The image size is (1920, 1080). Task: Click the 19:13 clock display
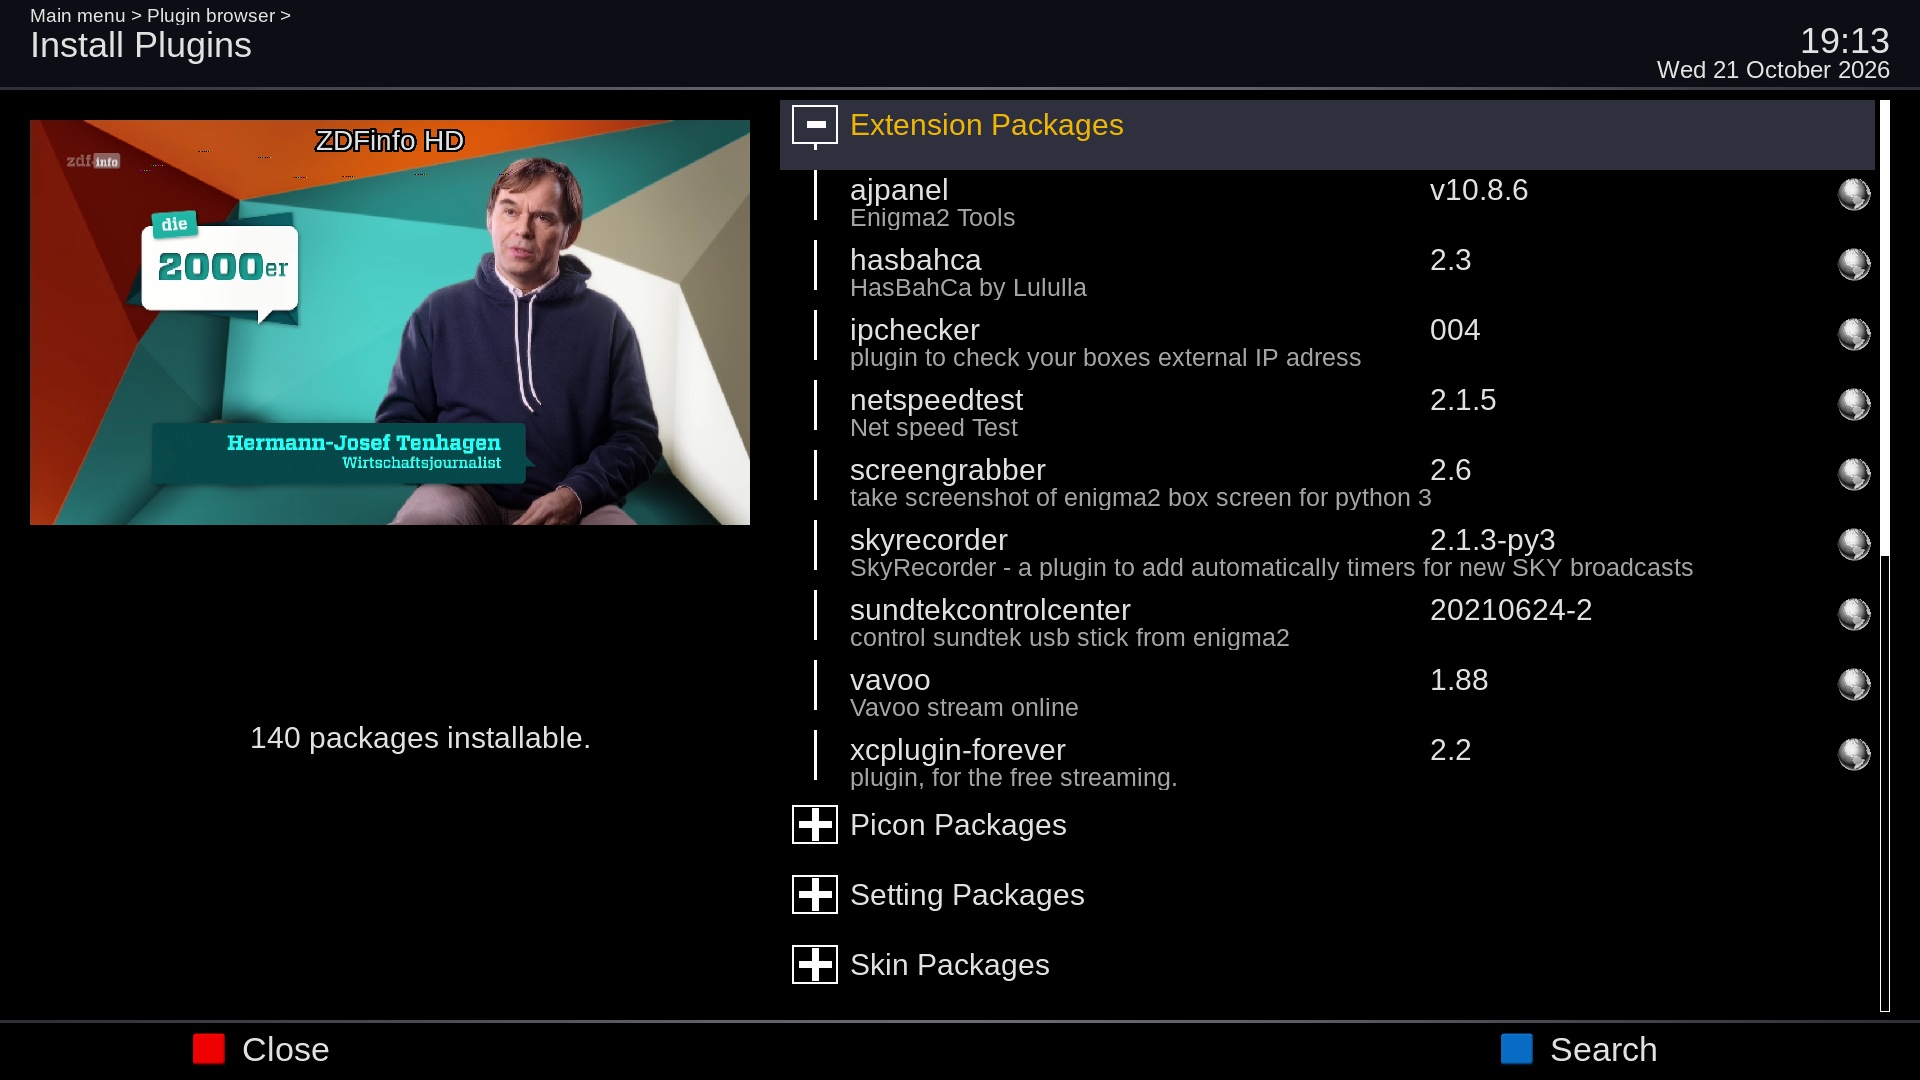point(1845,41)
